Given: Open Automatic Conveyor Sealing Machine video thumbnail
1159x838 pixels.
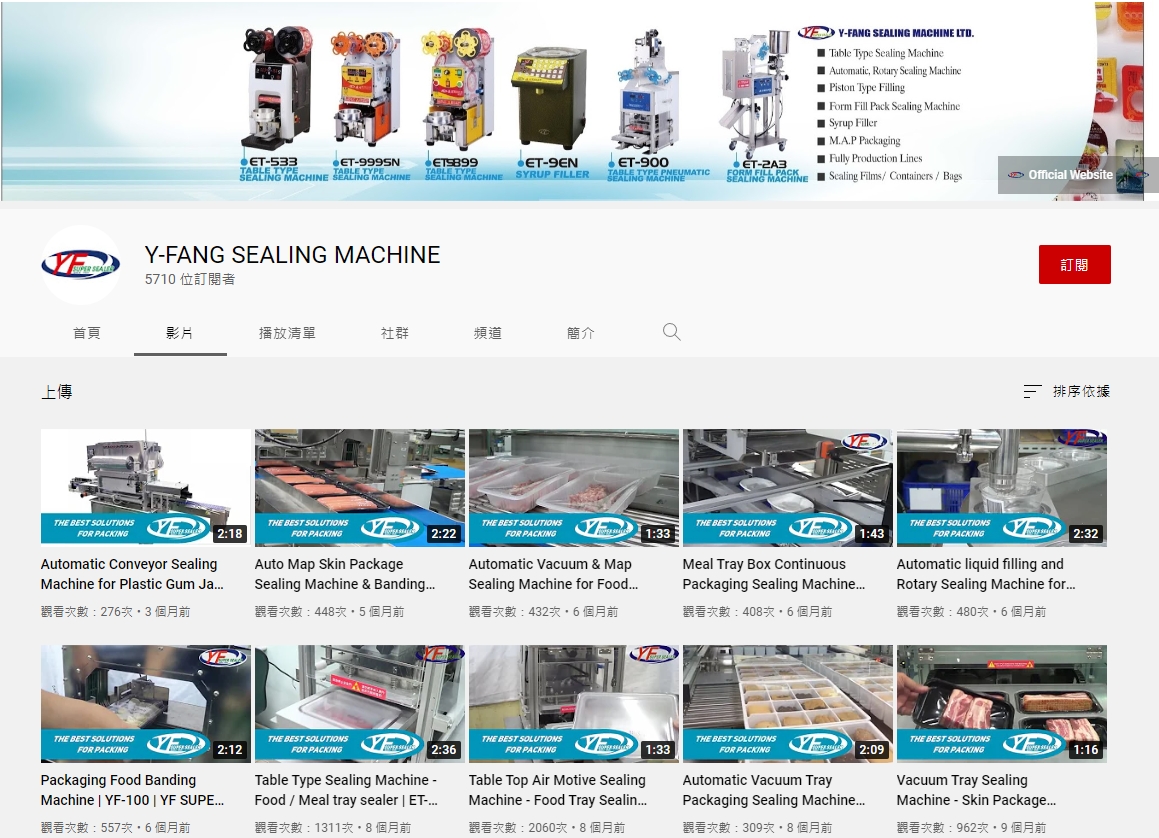Looking at the screenshot, I should (x=146, y=488).
